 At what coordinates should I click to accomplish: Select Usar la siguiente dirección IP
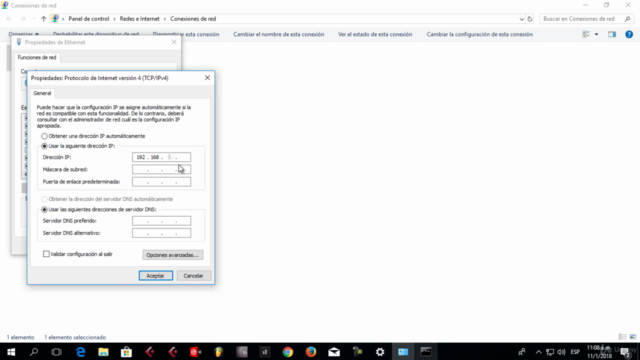click(44, 146)
